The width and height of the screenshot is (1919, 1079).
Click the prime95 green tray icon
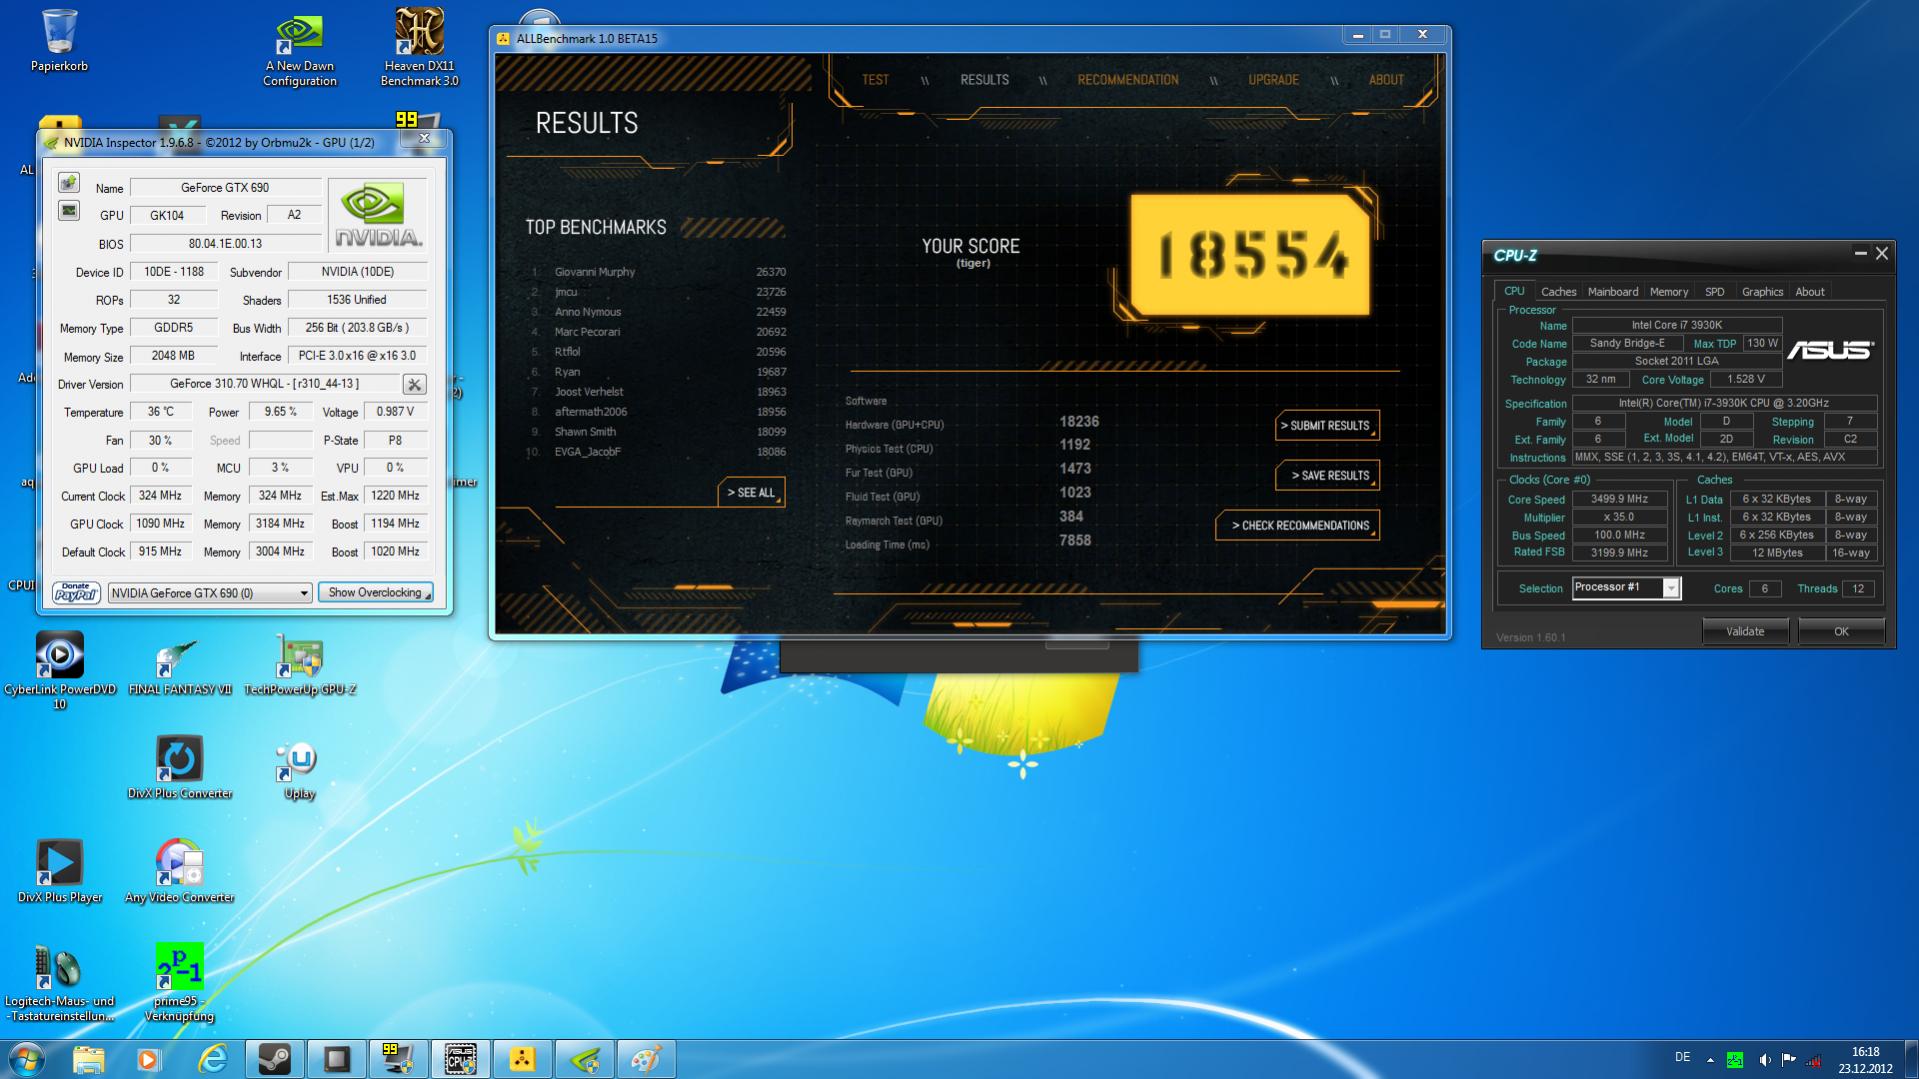point(1736,1060)
